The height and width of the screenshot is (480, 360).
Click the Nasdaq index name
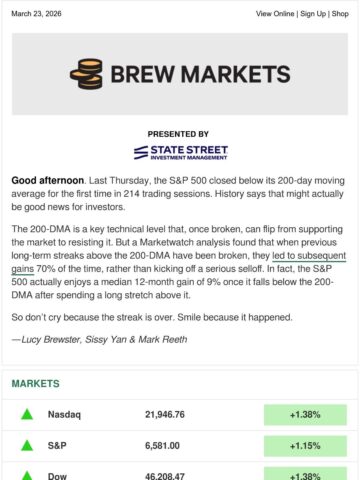pos(64,415)
